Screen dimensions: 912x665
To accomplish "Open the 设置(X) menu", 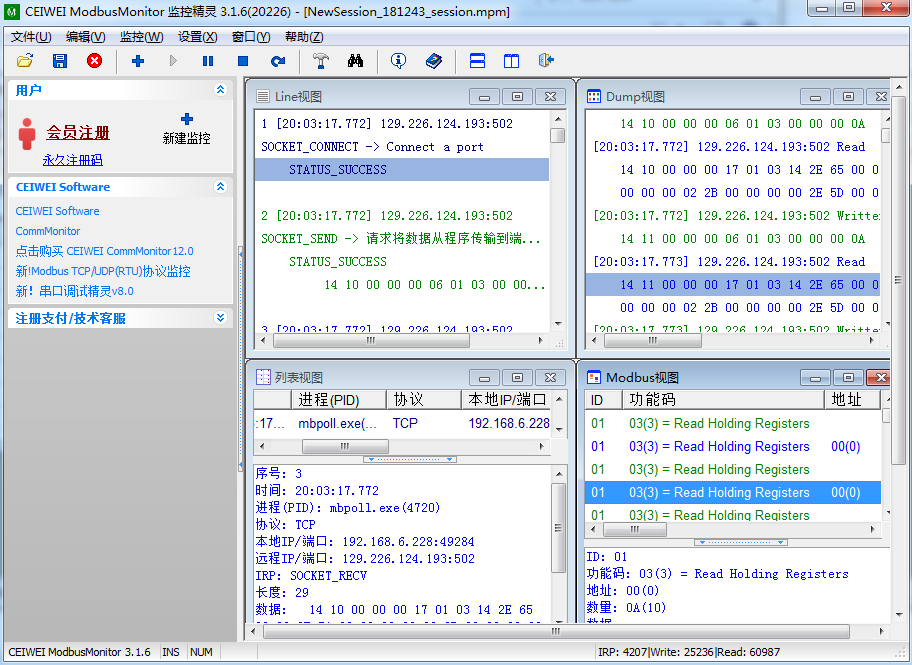I will (x=197, y=37).
